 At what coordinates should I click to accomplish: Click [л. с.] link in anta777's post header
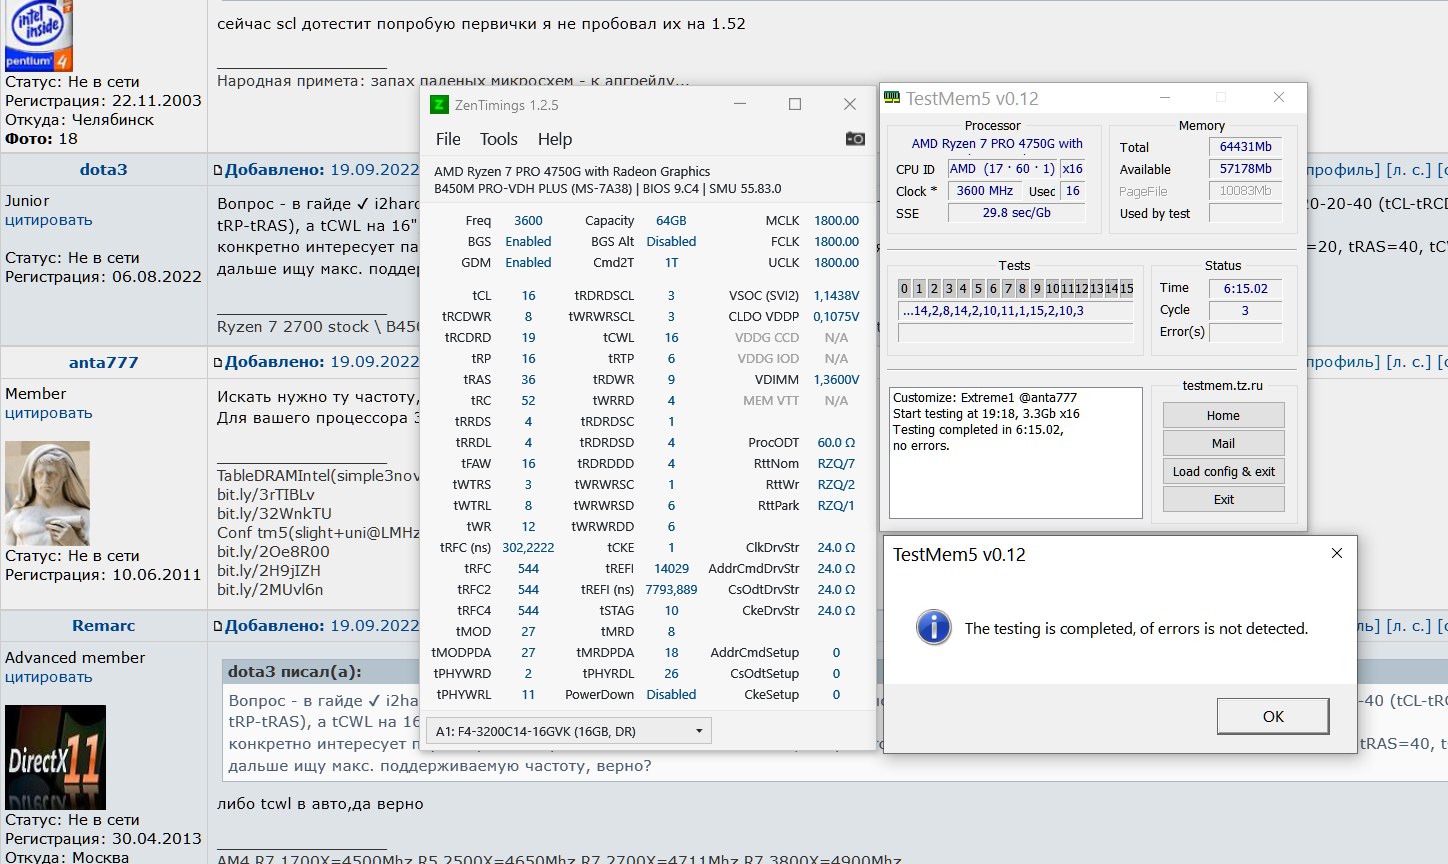[1409, 362]
